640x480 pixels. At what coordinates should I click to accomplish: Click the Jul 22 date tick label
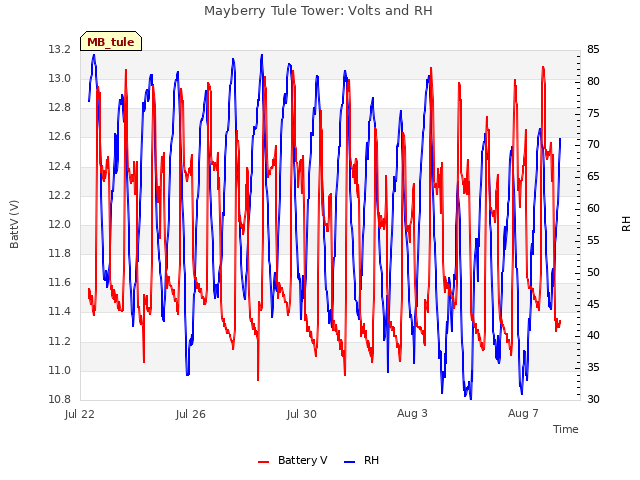(x=80, y=414)
